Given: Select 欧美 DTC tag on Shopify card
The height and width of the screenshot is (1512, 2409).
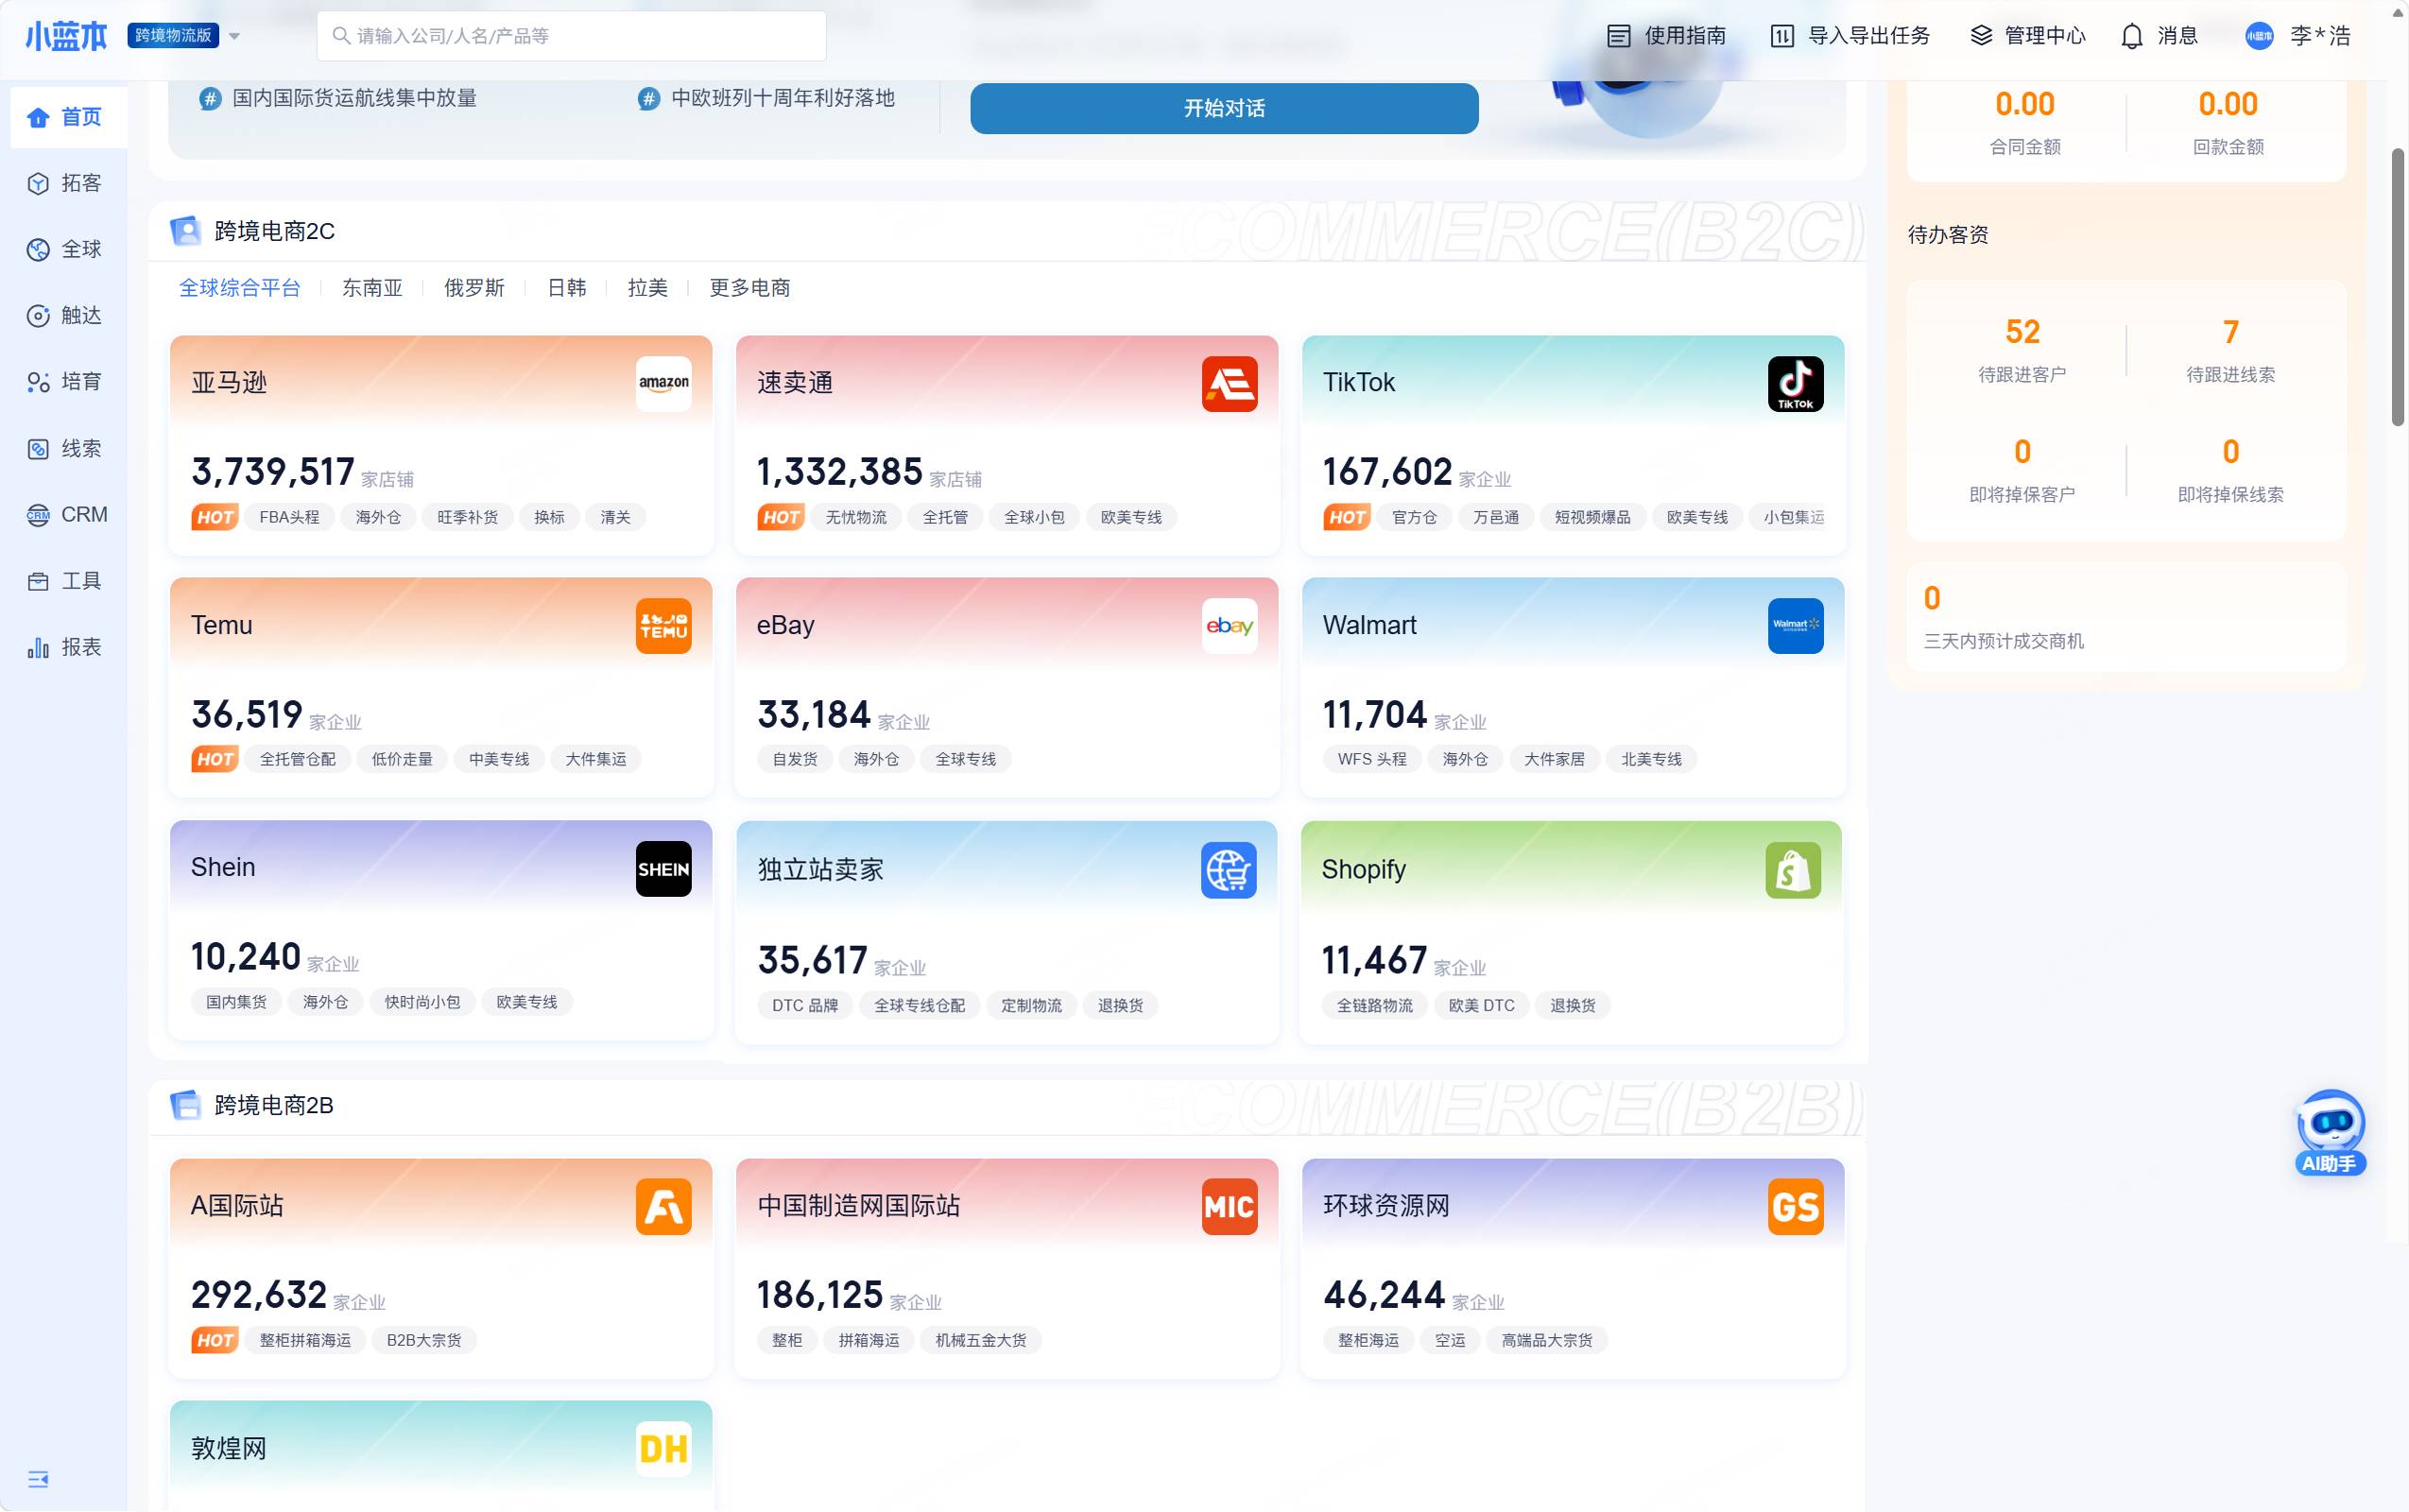Looking at the screenshot, I should coord(1481,1005).
